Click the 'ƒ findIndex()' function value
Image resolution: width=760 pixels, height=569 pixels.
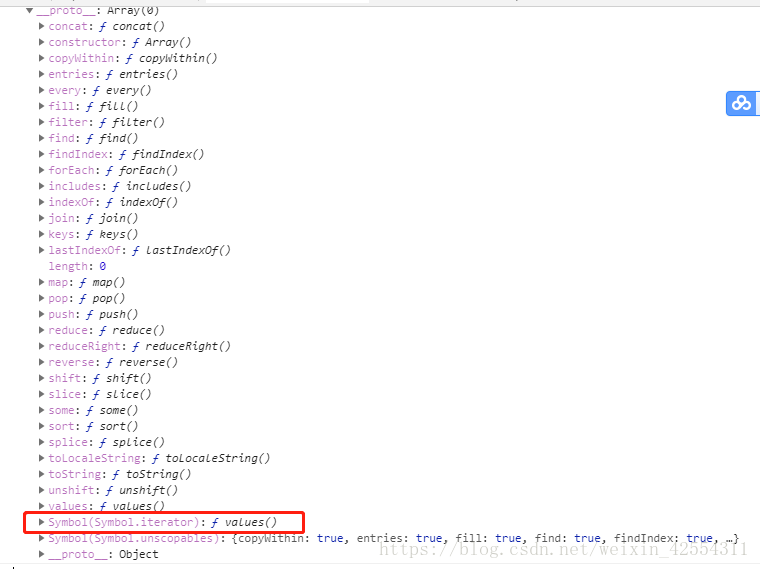tap(162, 154)
